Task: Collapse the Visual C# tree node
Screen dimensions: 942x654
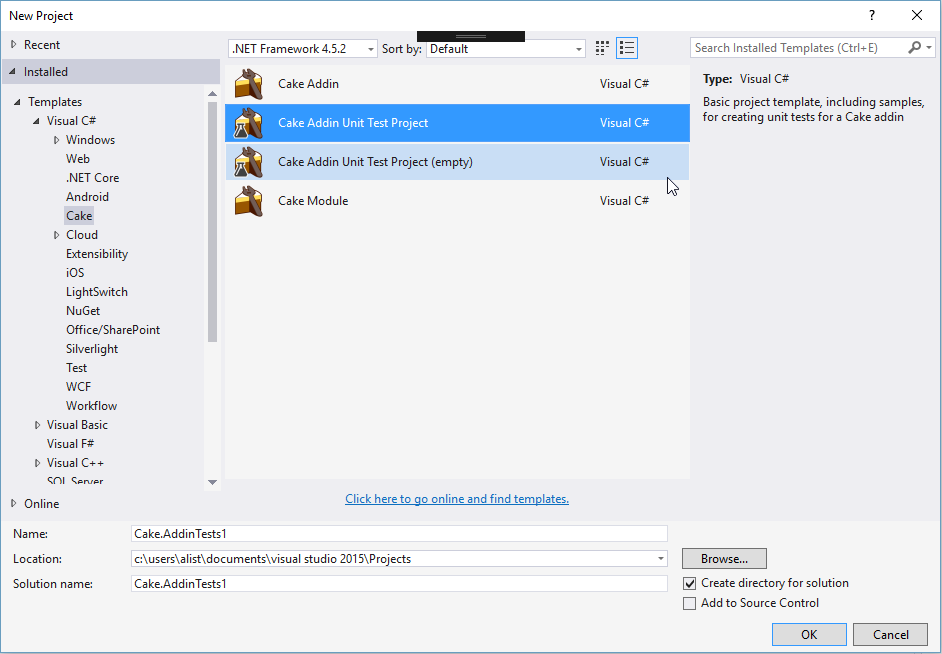Action: 36,121
